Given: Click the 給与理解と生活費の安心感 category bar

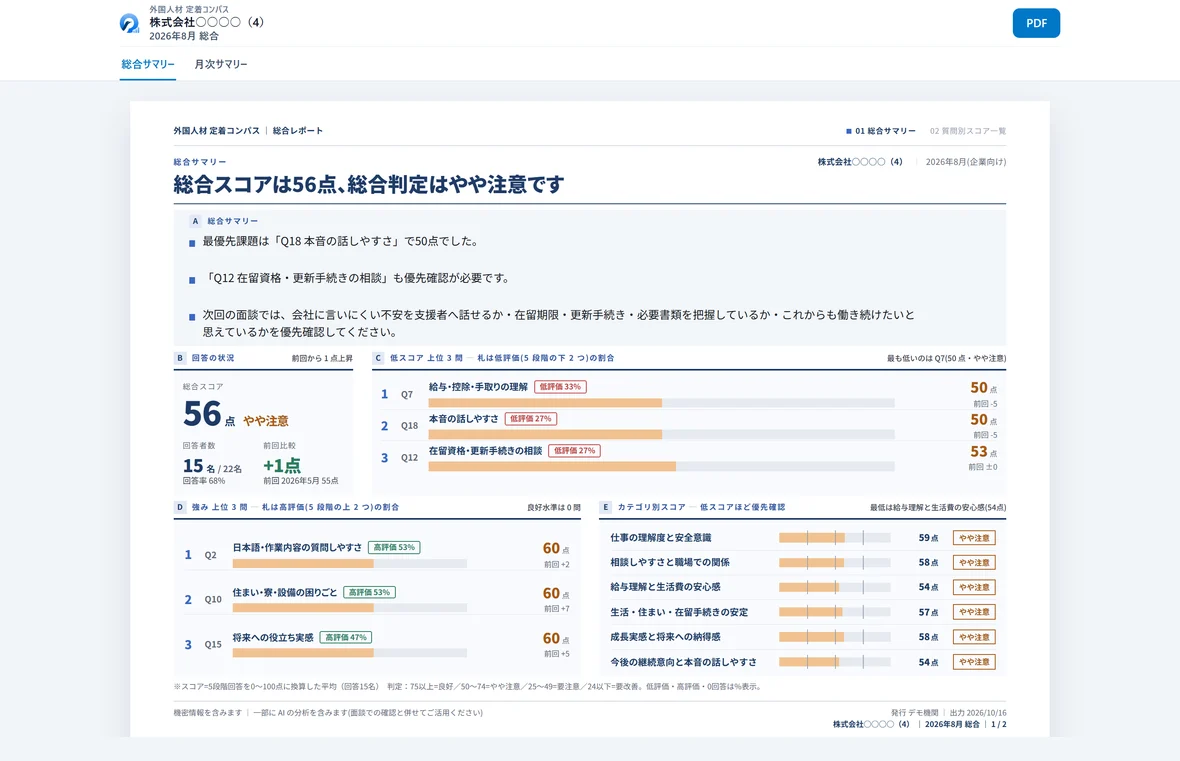Looking at the screenshot, I should coord(835,587).
